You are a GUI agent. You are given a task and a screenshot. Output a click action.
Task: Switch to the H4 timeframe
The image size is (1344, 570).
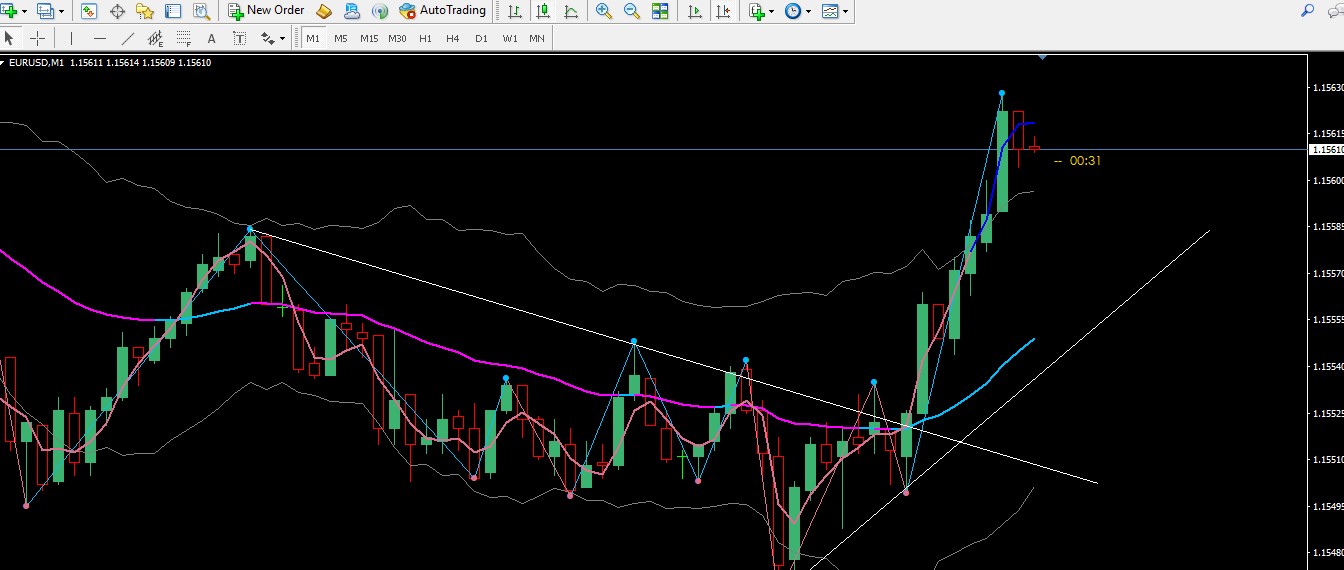click(x=453, y=38)
